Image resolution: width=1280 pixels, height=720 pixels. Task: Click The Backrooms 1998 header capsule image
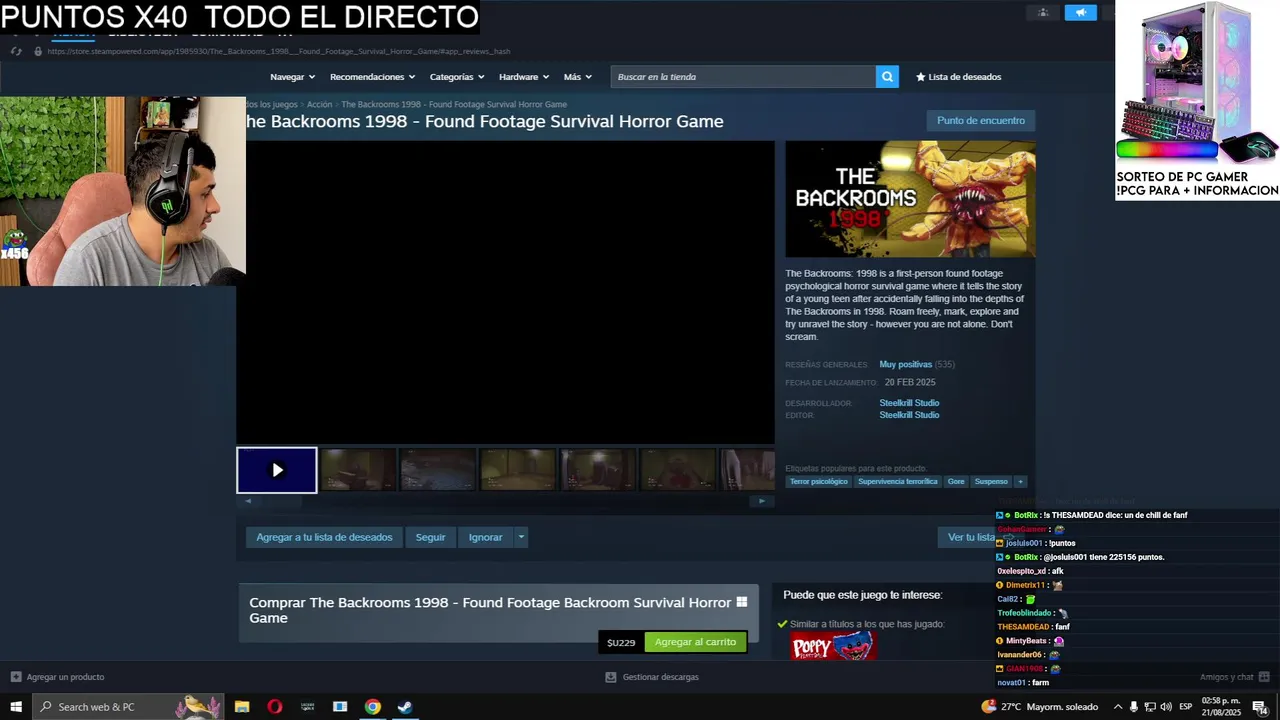910,199
